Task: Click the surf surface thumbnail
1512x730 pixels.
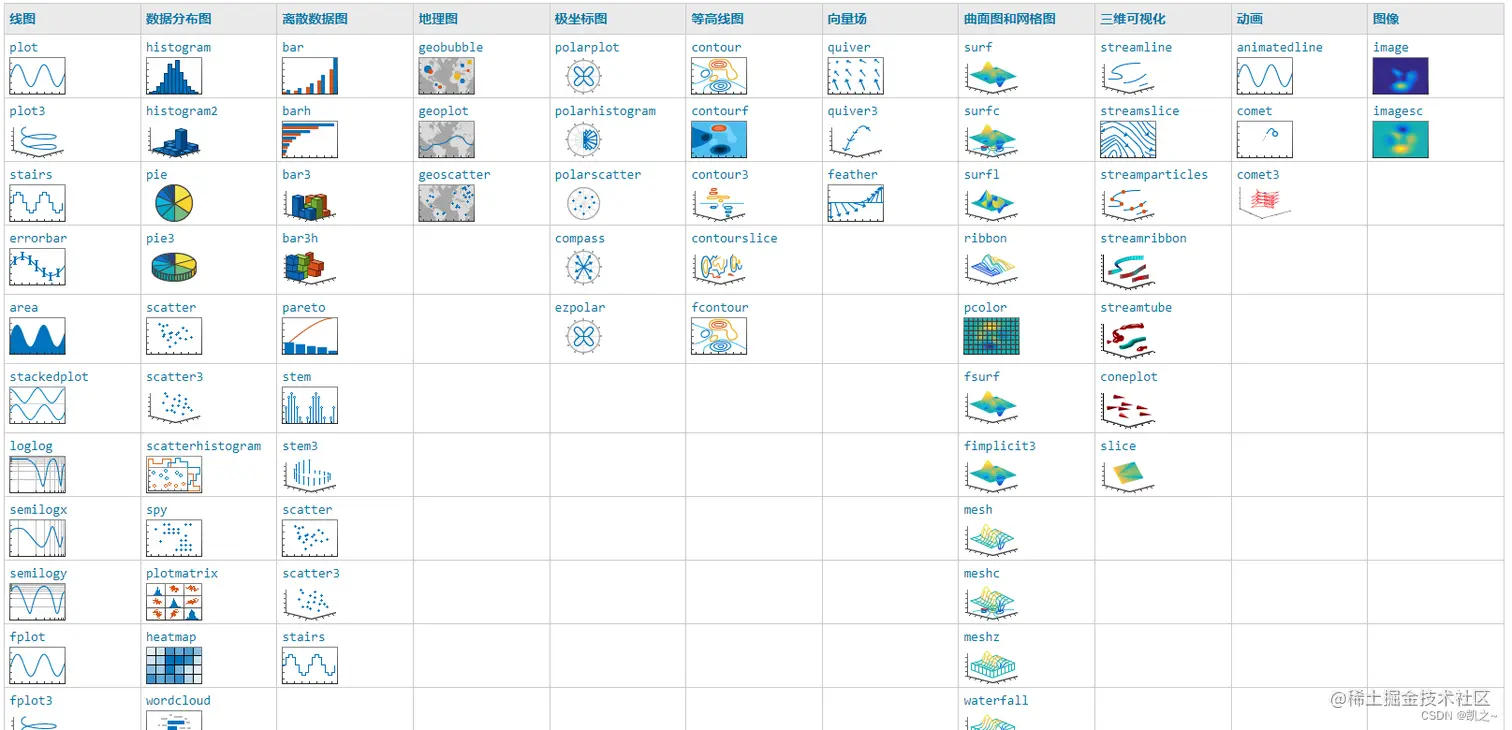Action: click(992, 76)
